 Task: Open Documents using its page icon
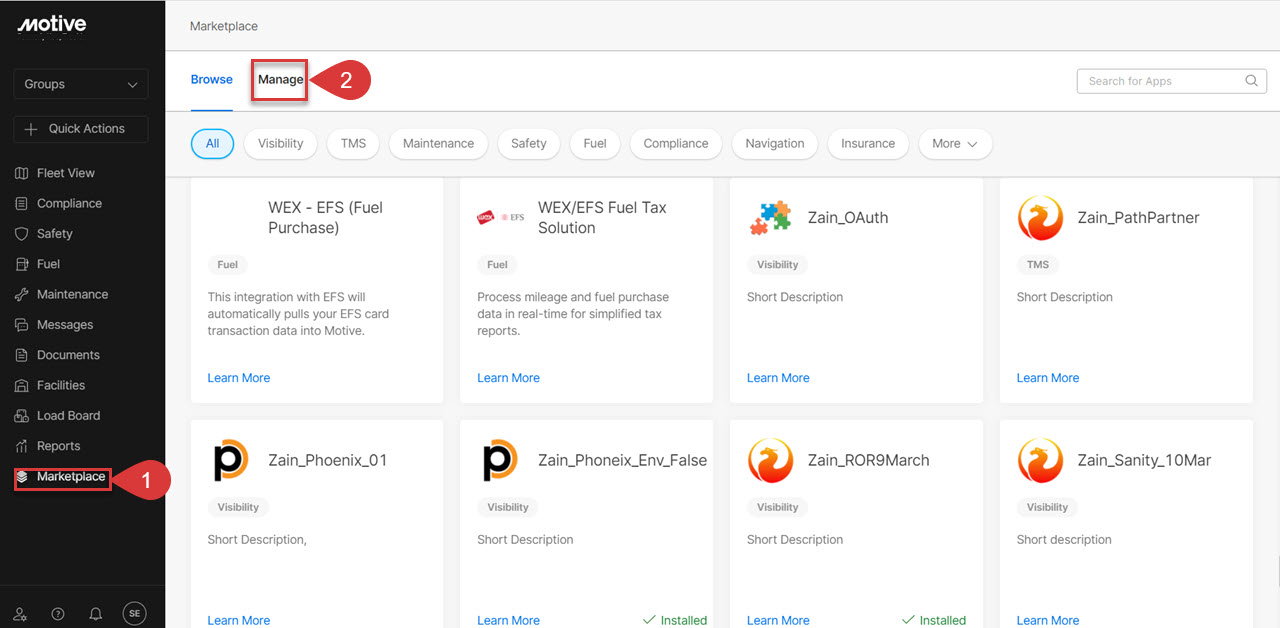[22, 355]
